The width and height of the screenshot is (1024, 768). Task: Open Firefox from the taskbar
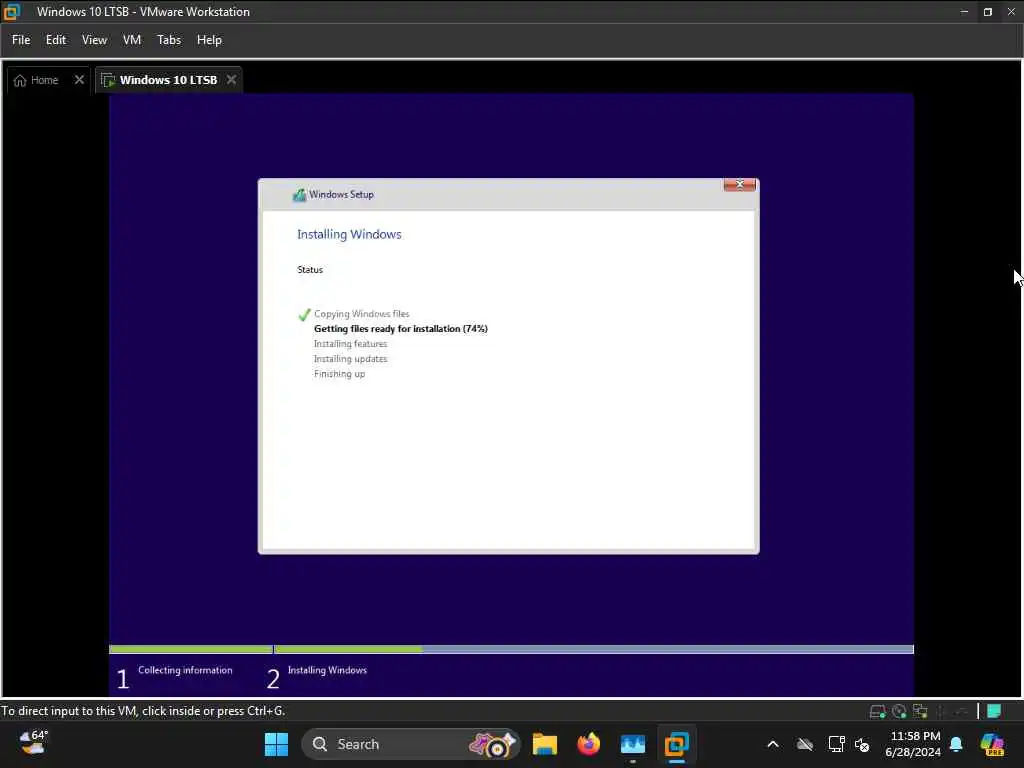(x=588, y=744)
